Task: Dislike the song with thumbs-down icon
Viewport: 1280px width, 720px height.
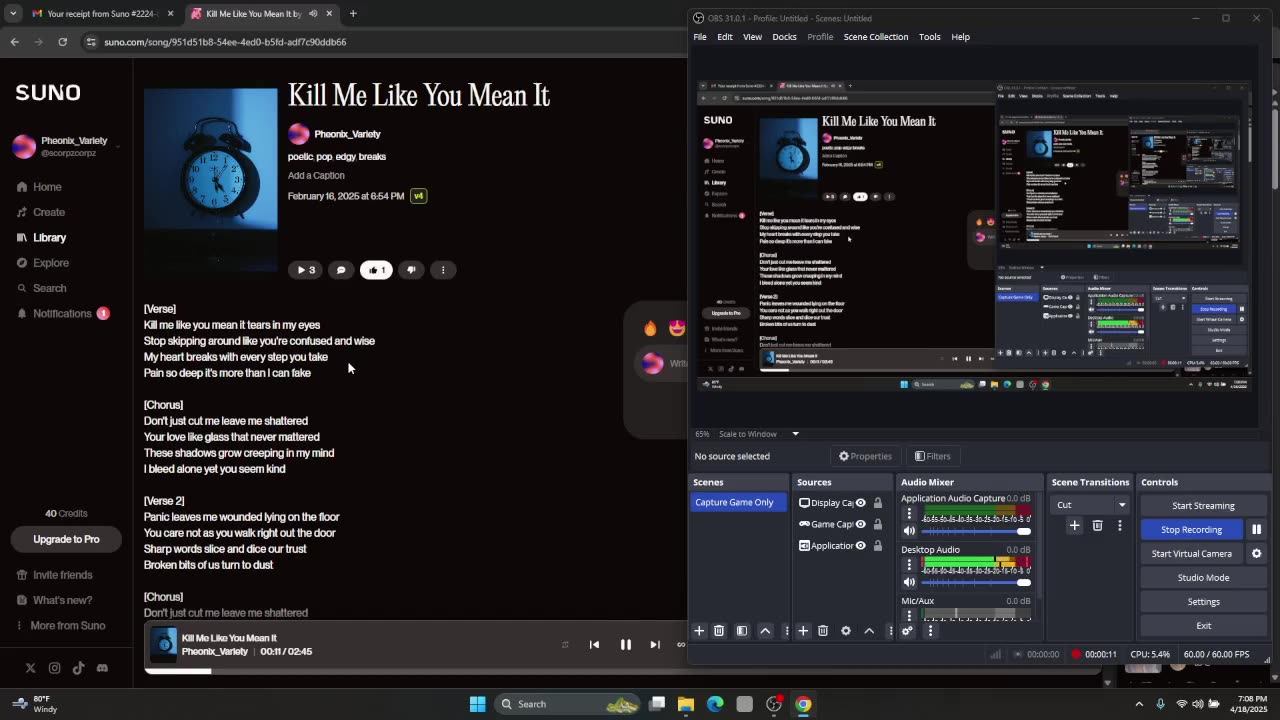Action: click(411, 270)
